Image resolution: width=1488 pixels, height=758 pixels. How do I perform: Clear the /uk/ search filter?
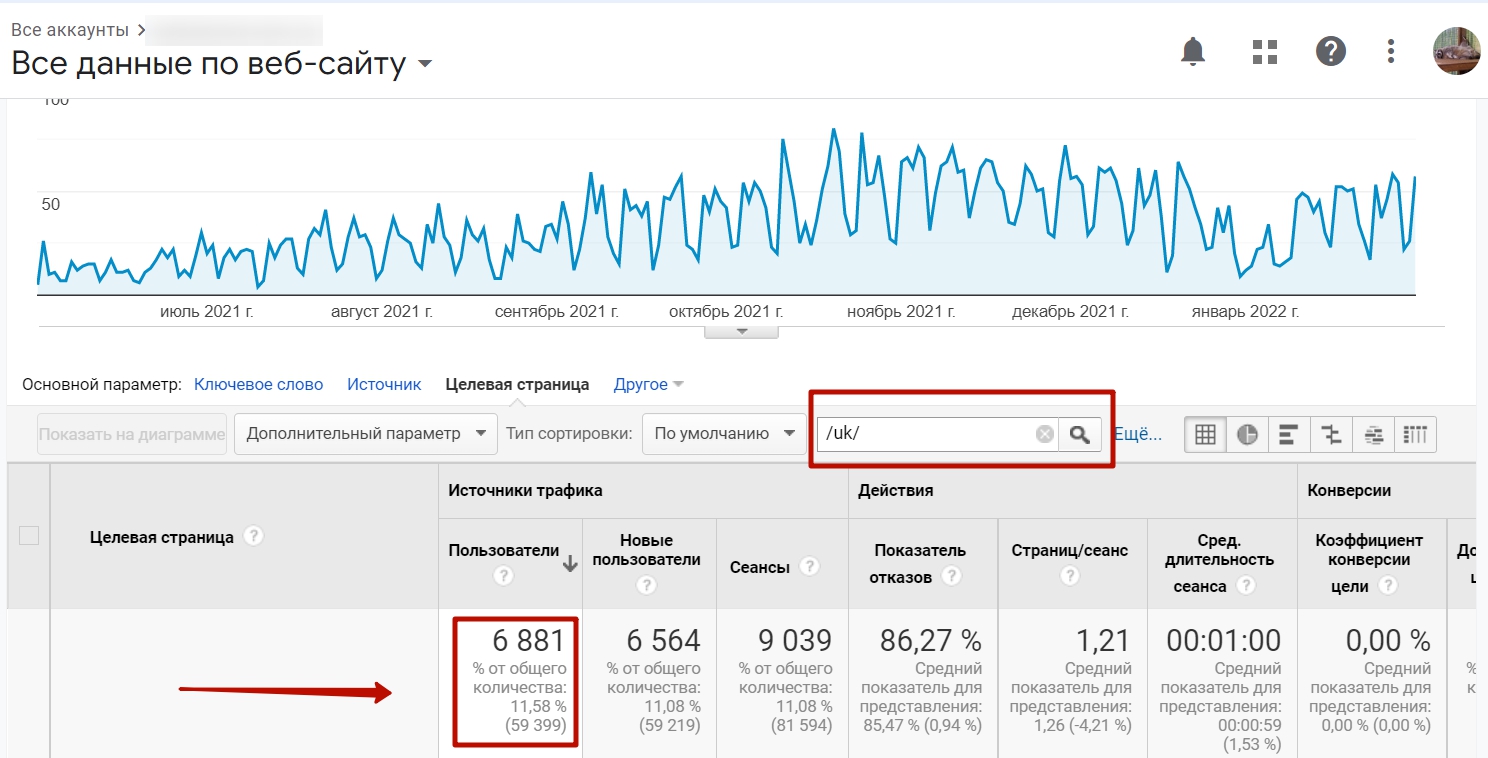1044,434
